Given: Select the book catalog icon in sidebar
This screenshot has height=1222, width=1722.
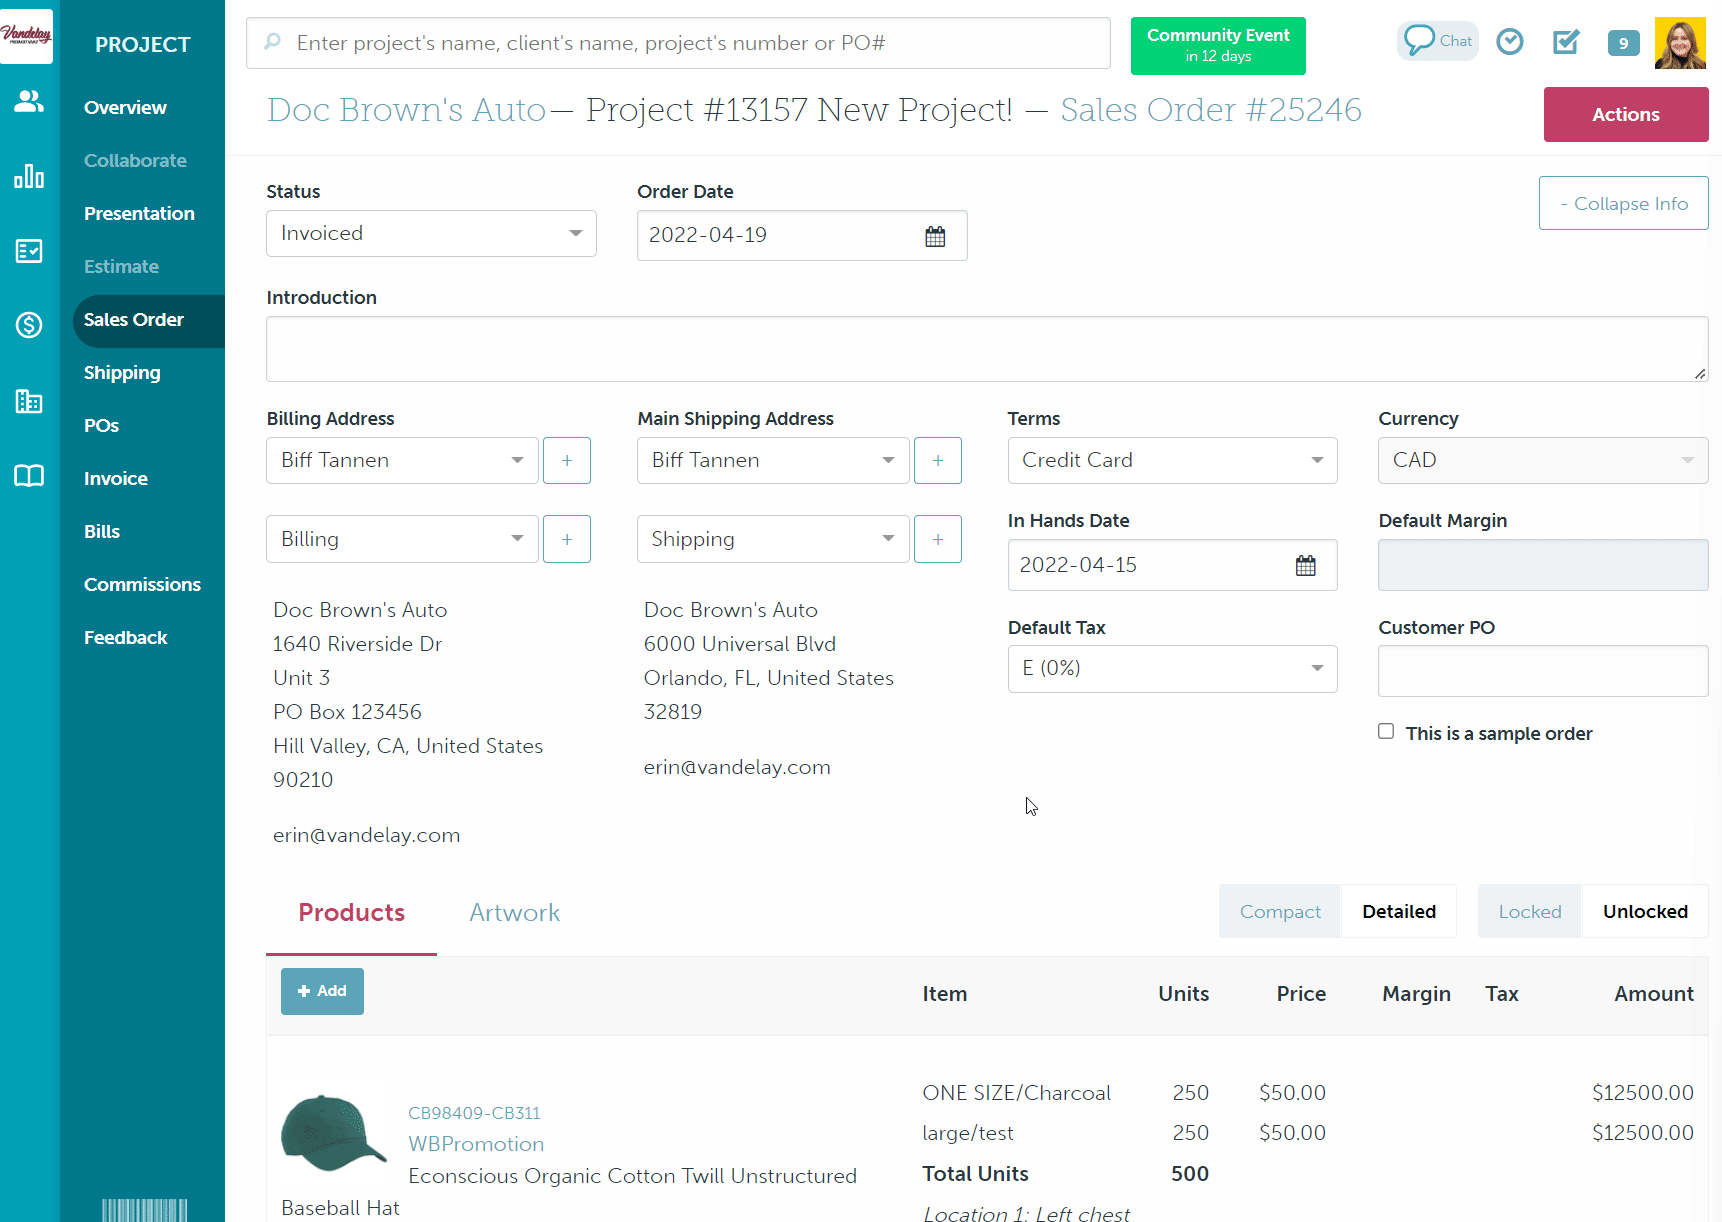Looking at the screenshot, I should click(x=28, y=476).
